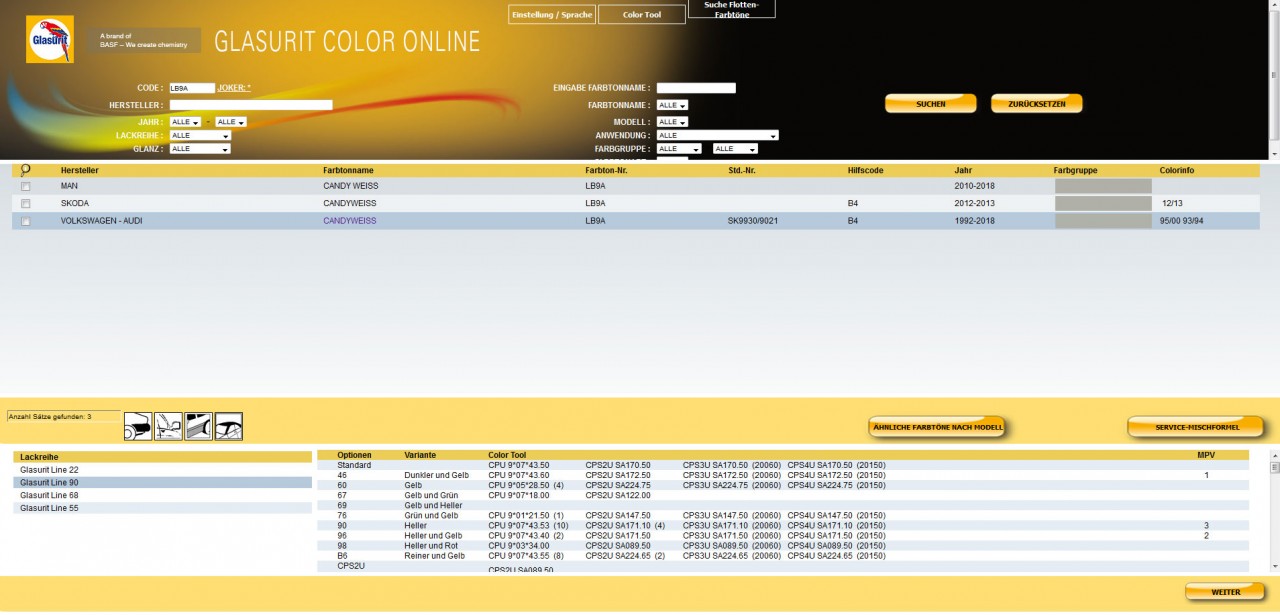Open Einstellung / Sprache tab
This screenshot has width=1280, height=615.
(x=552, y=15)
